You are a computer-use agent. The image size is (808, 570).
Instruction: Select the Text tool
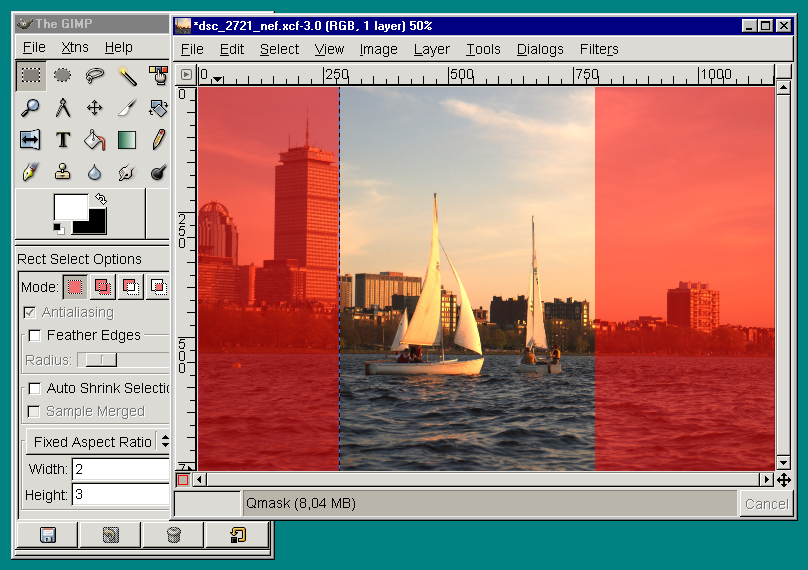pos(62,140)
